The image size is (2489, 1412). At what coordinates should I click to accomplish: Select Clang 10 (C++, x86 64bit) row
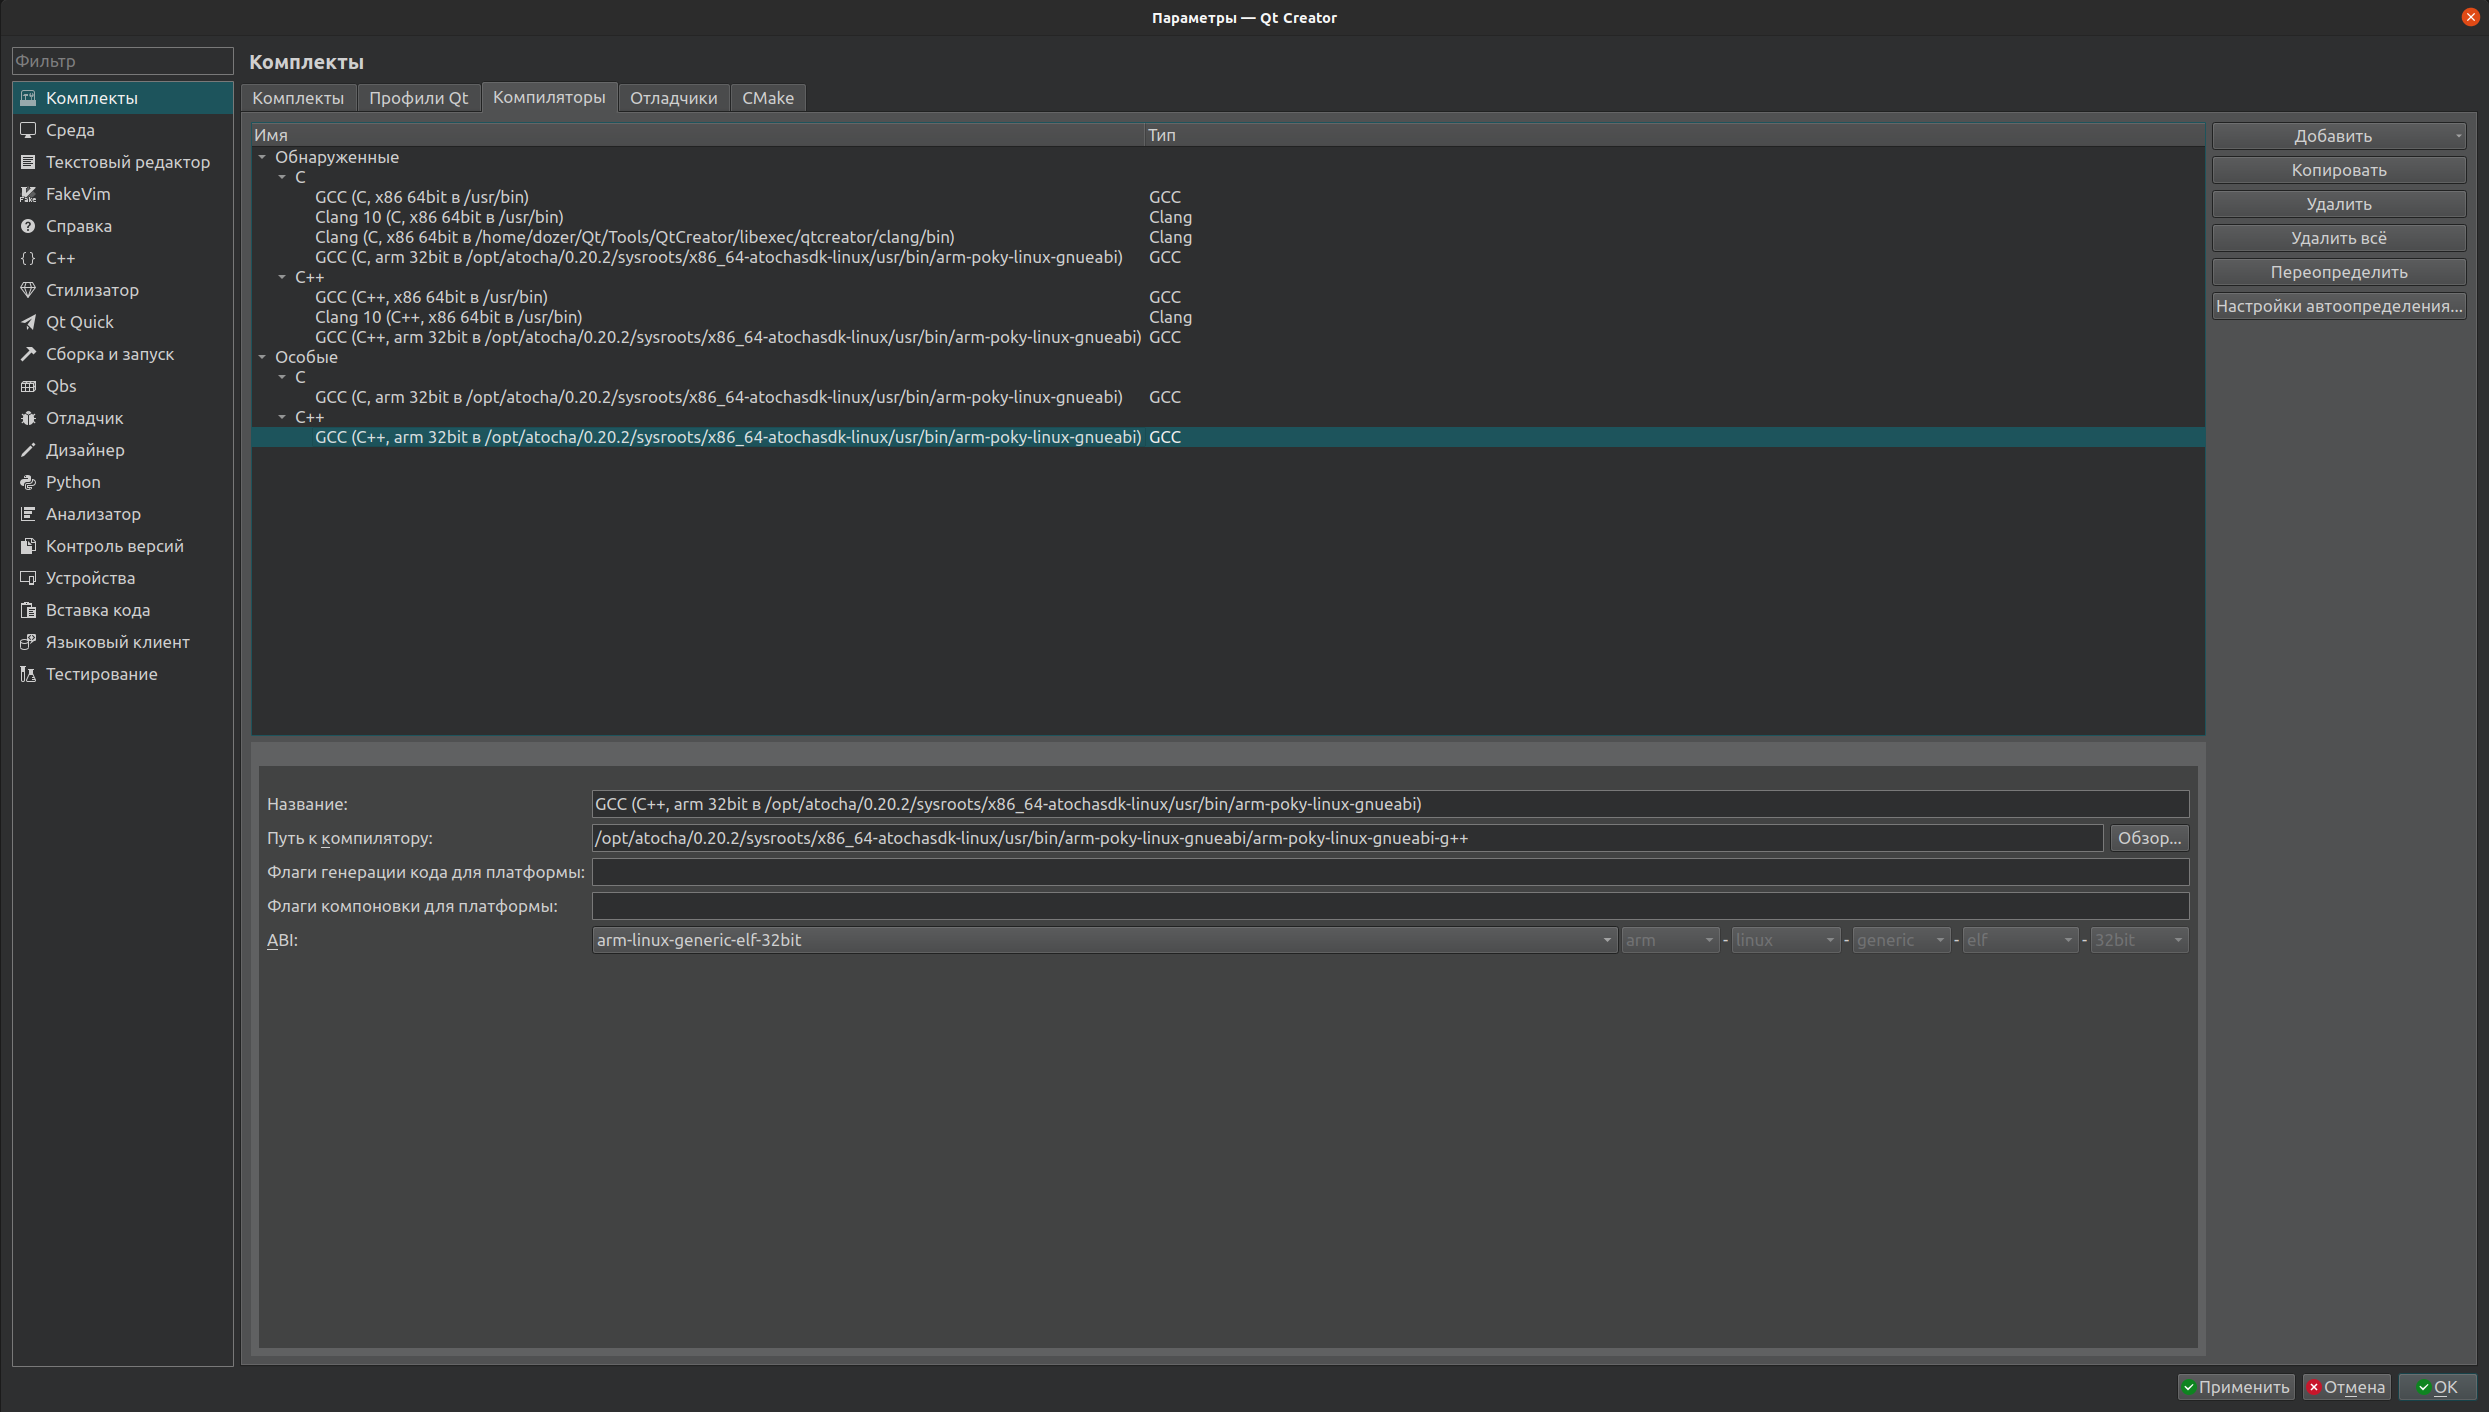click(1228, 317)
